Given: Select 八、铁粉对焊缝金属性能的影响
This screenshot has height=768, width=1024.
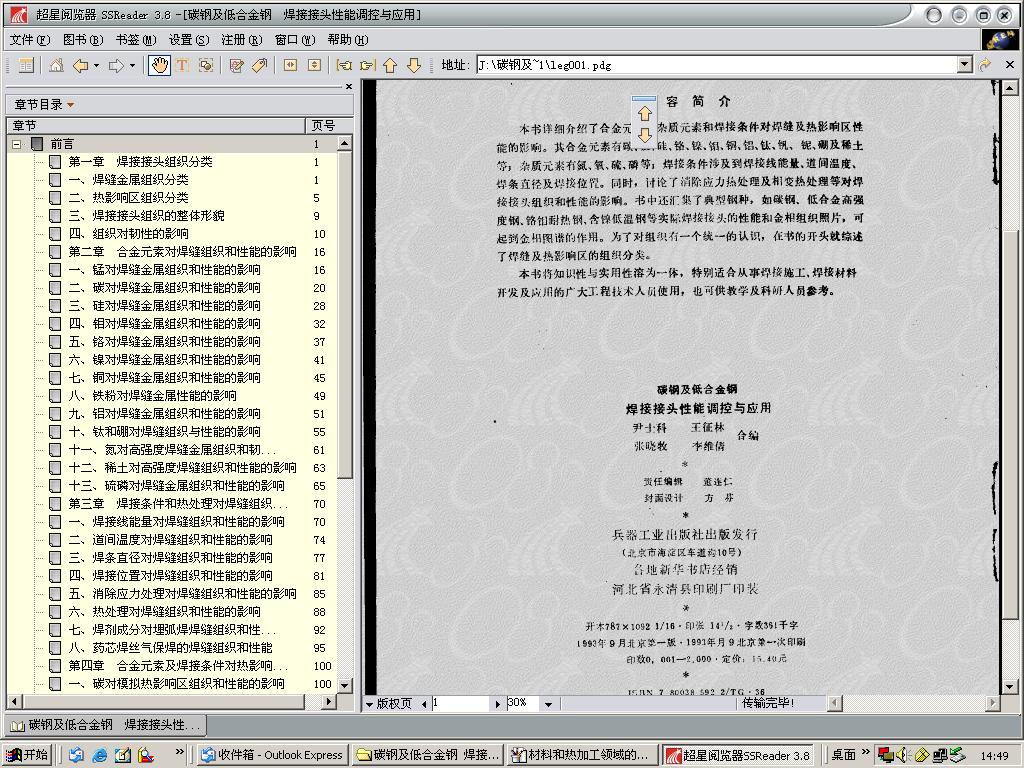Looking at the screenshot, I should click(x=153, y=396).
